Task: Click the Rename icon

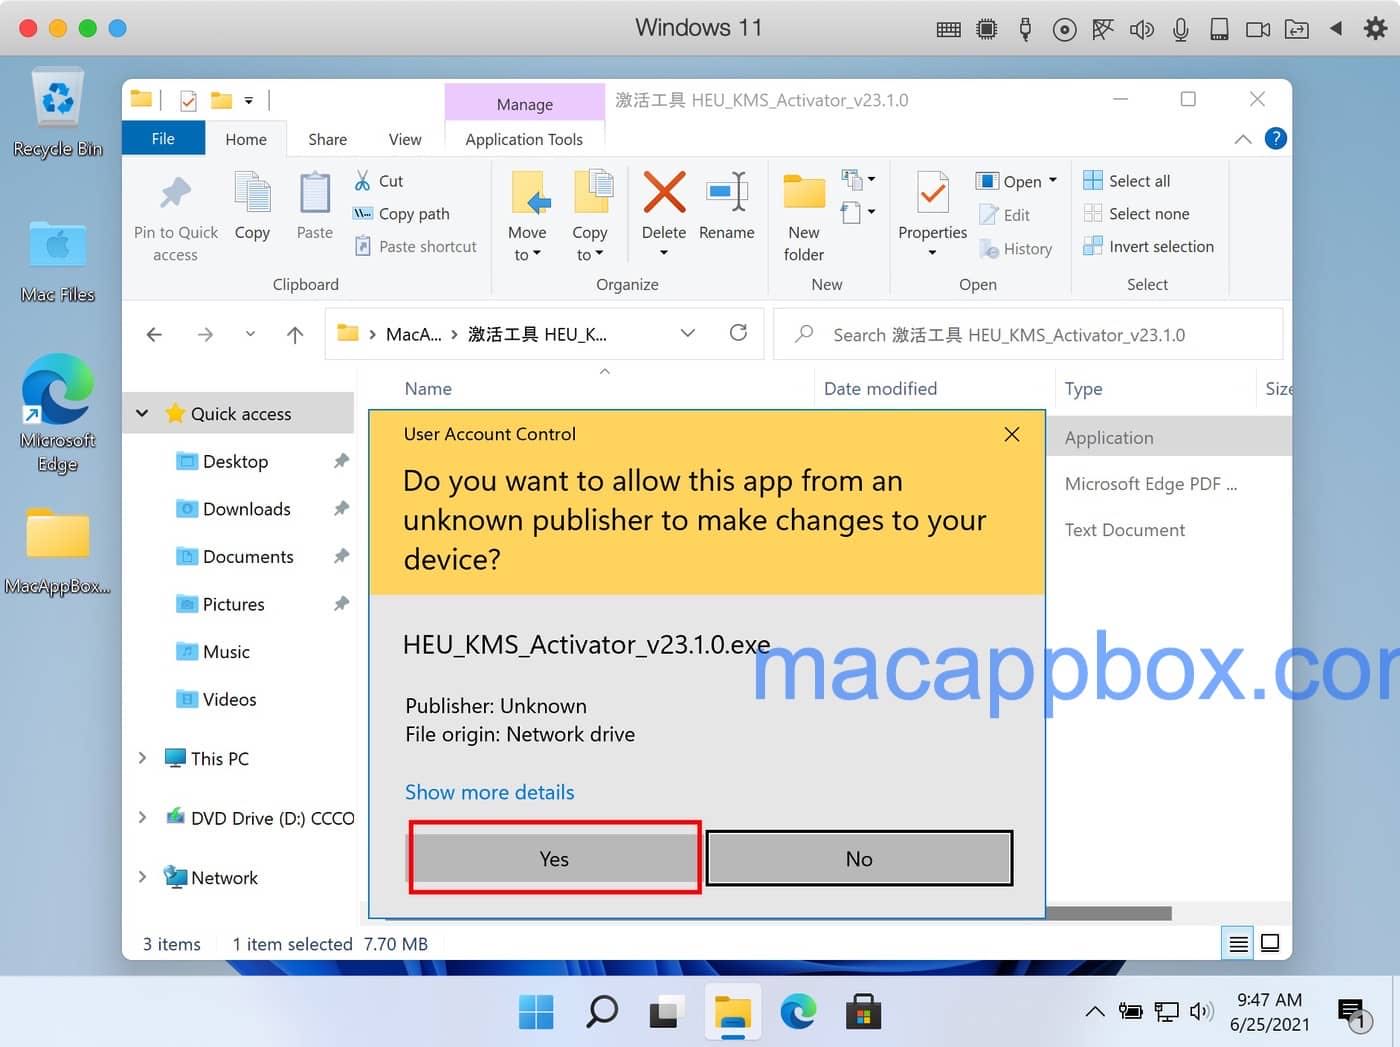Action: pyautogui.click(x=727, y=192)
